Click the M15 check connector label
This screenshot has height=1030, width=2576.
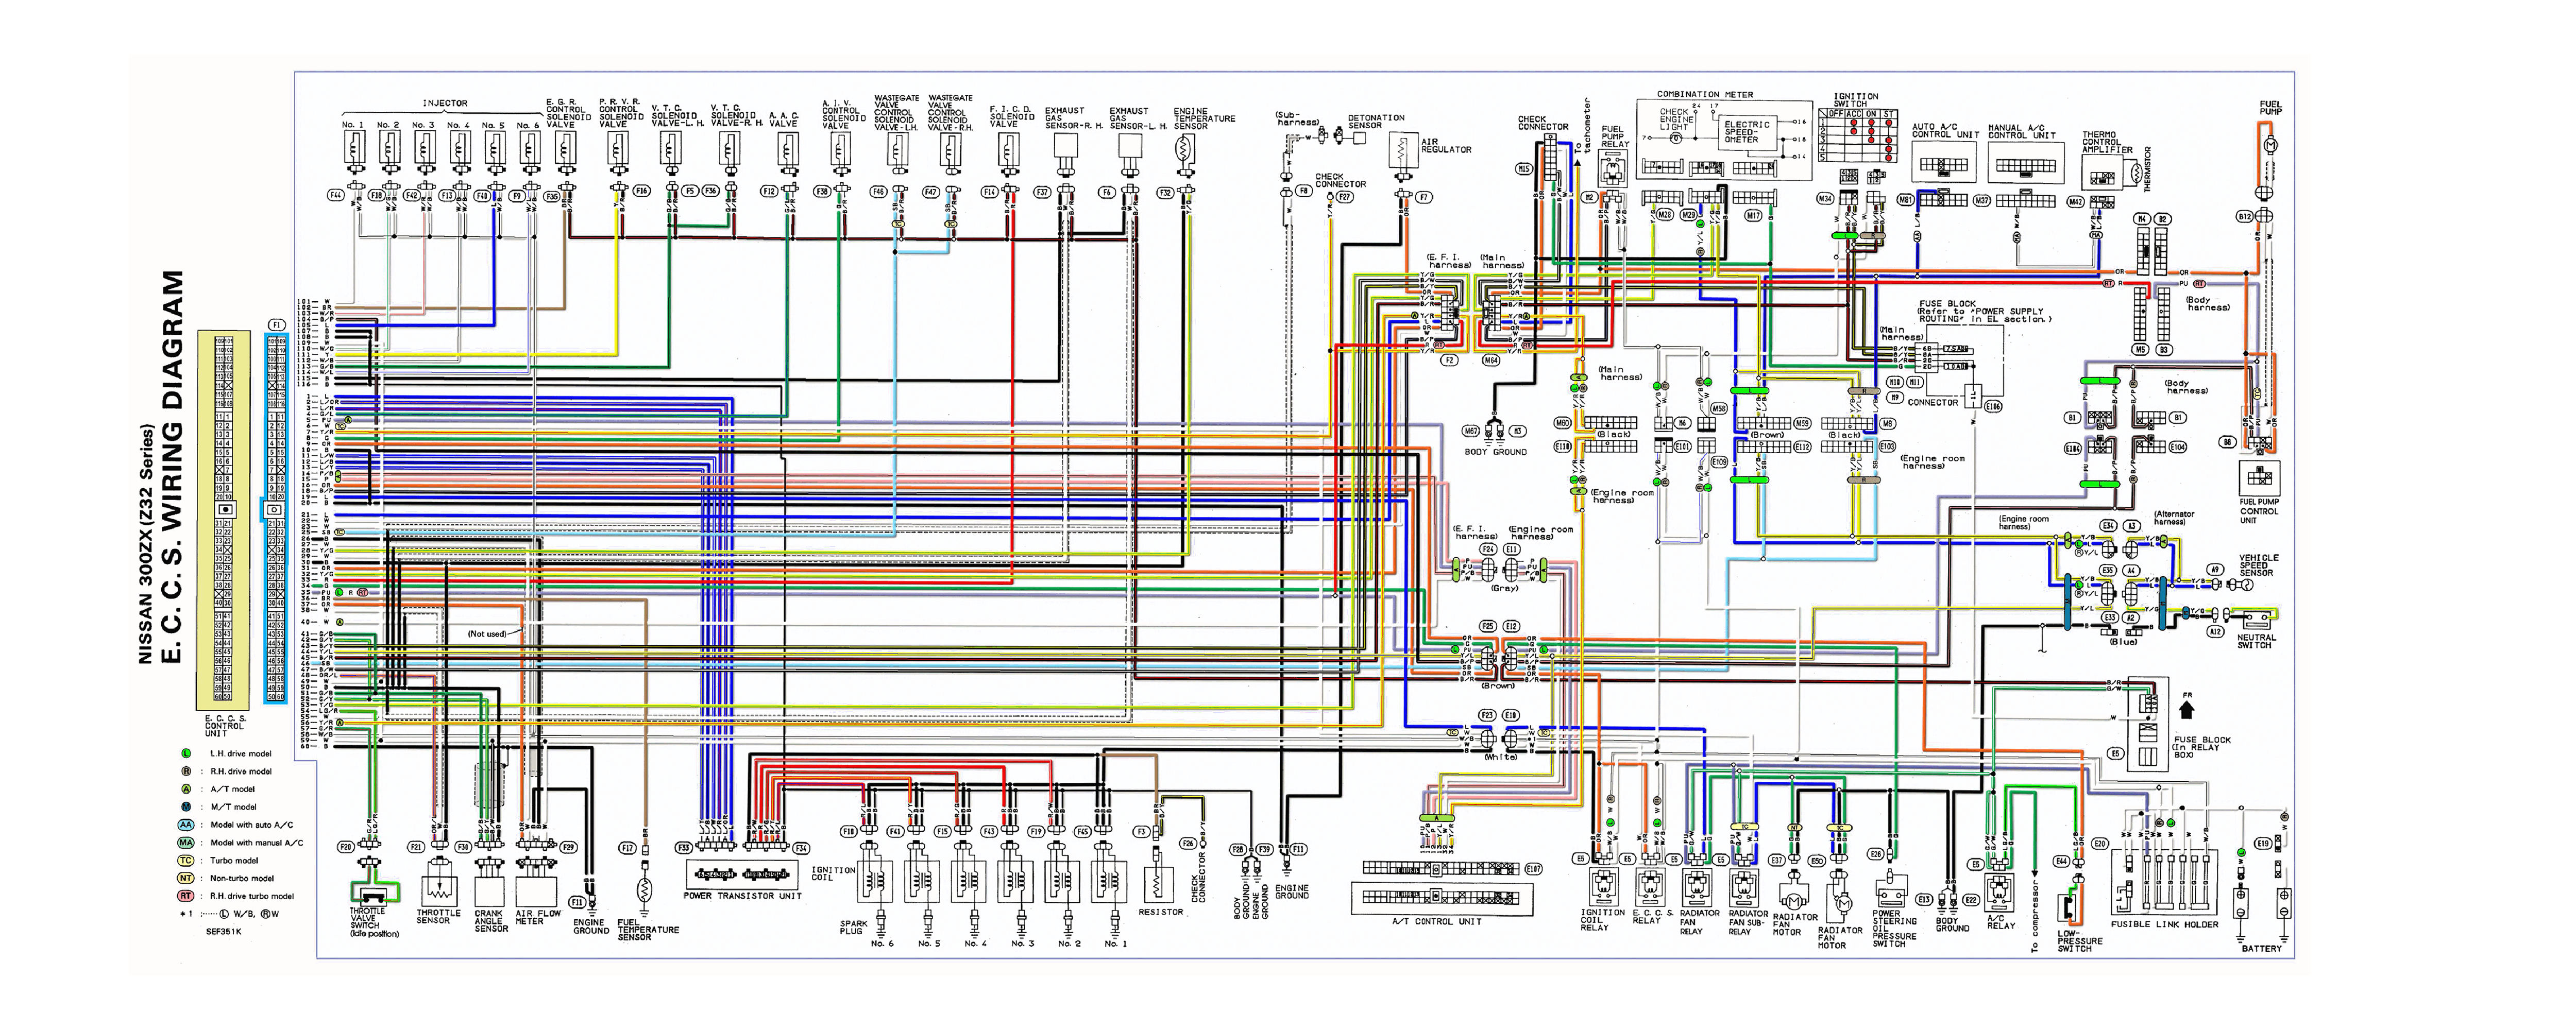[x=1524, y=169]
